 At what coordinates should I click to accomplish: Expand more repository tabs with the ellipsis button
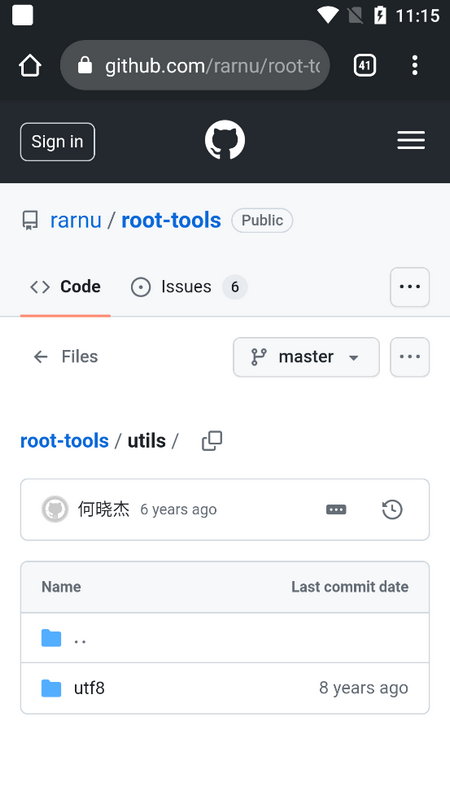[410, 287]
